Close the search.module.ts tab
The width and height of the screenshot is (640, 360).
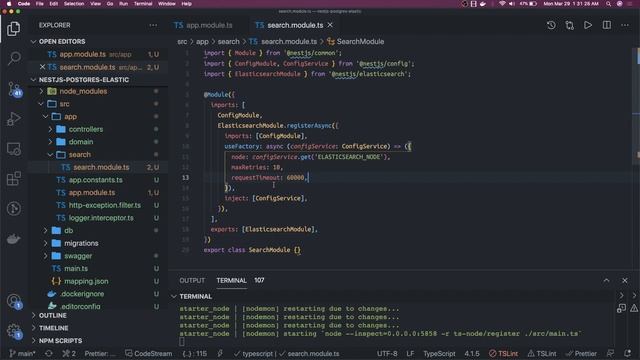point(330,25)
